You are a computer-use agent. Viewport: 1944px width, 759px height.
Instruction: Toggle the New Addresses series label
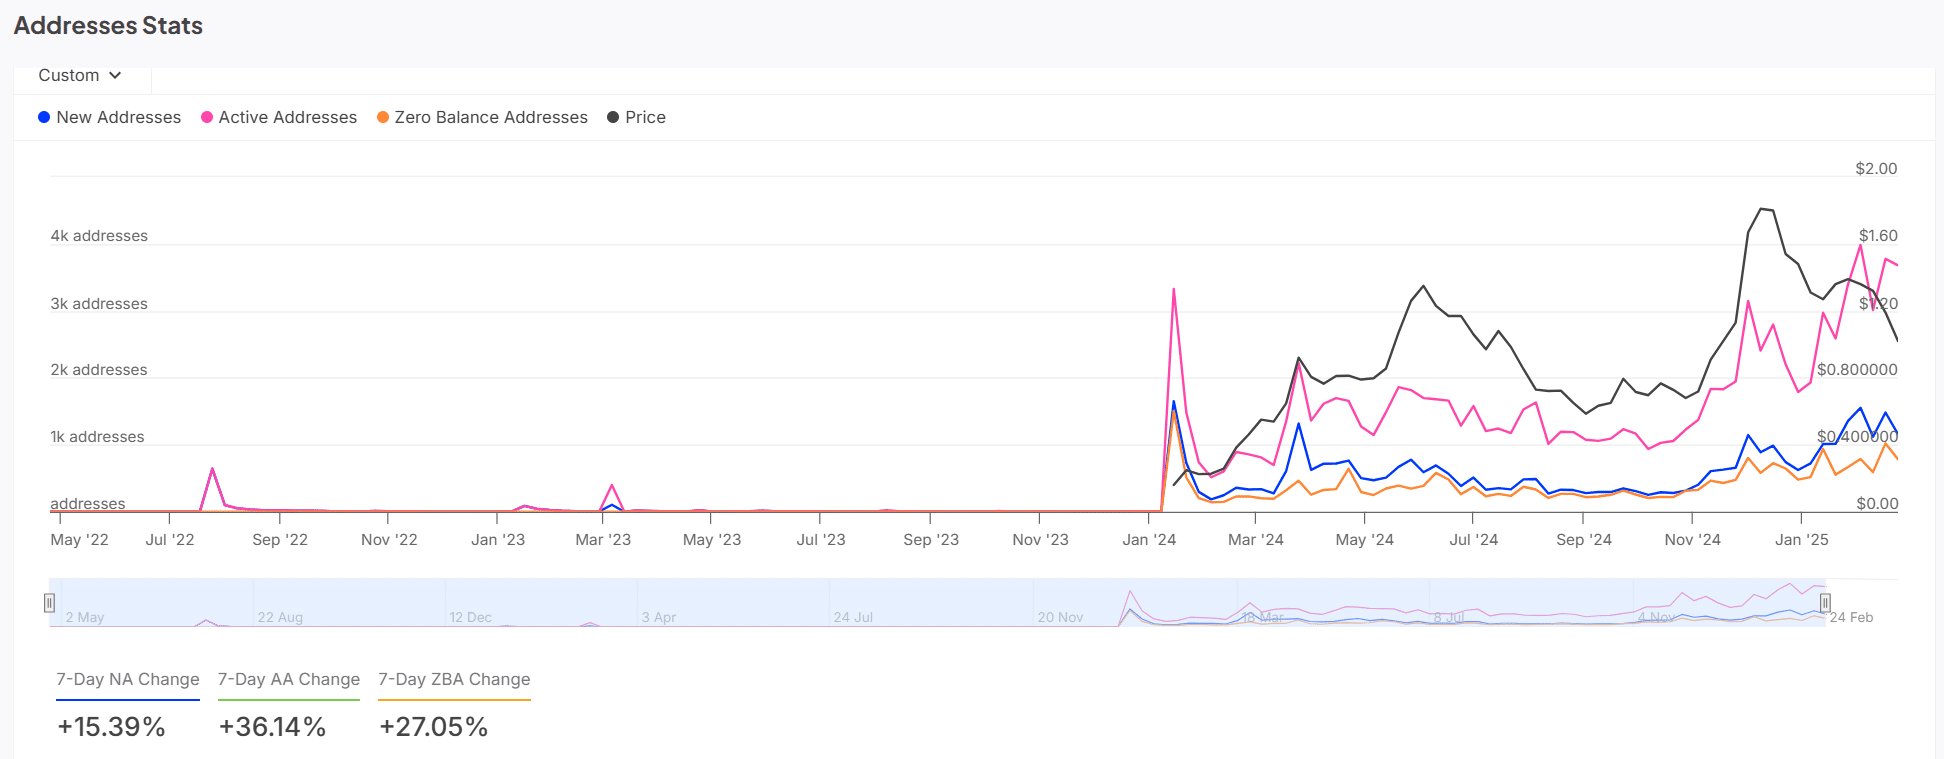pos(118,117)
